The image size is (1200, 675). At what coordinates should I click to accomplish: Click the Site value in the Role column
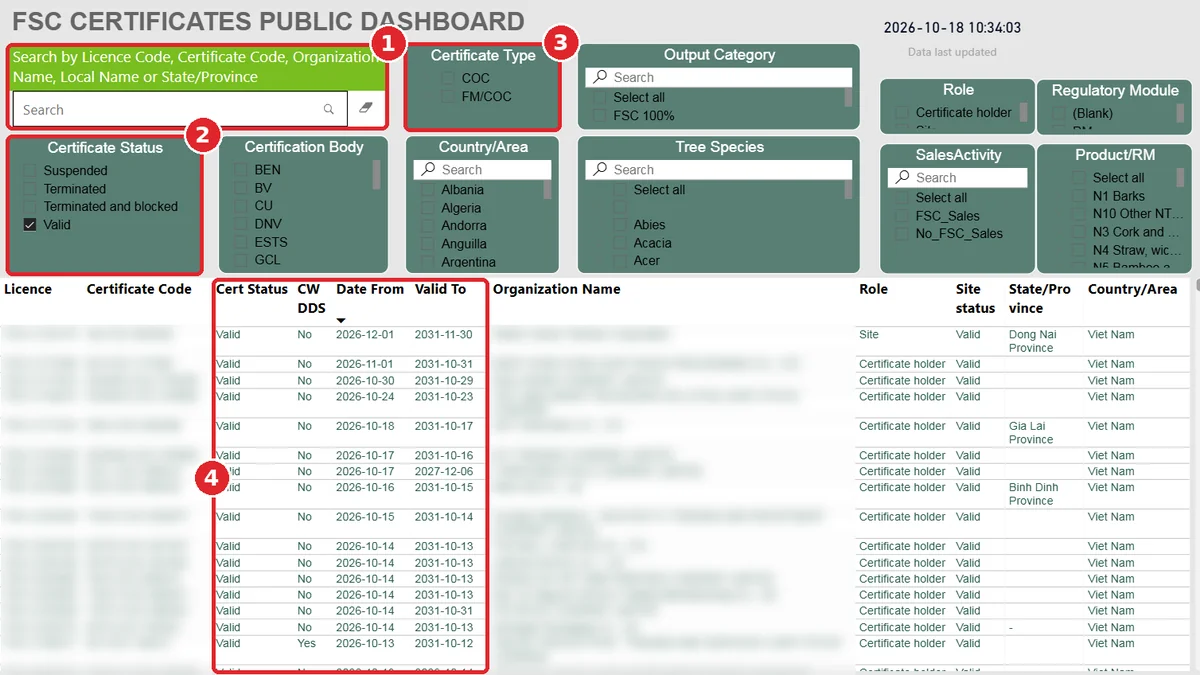(x=869, y=335)
